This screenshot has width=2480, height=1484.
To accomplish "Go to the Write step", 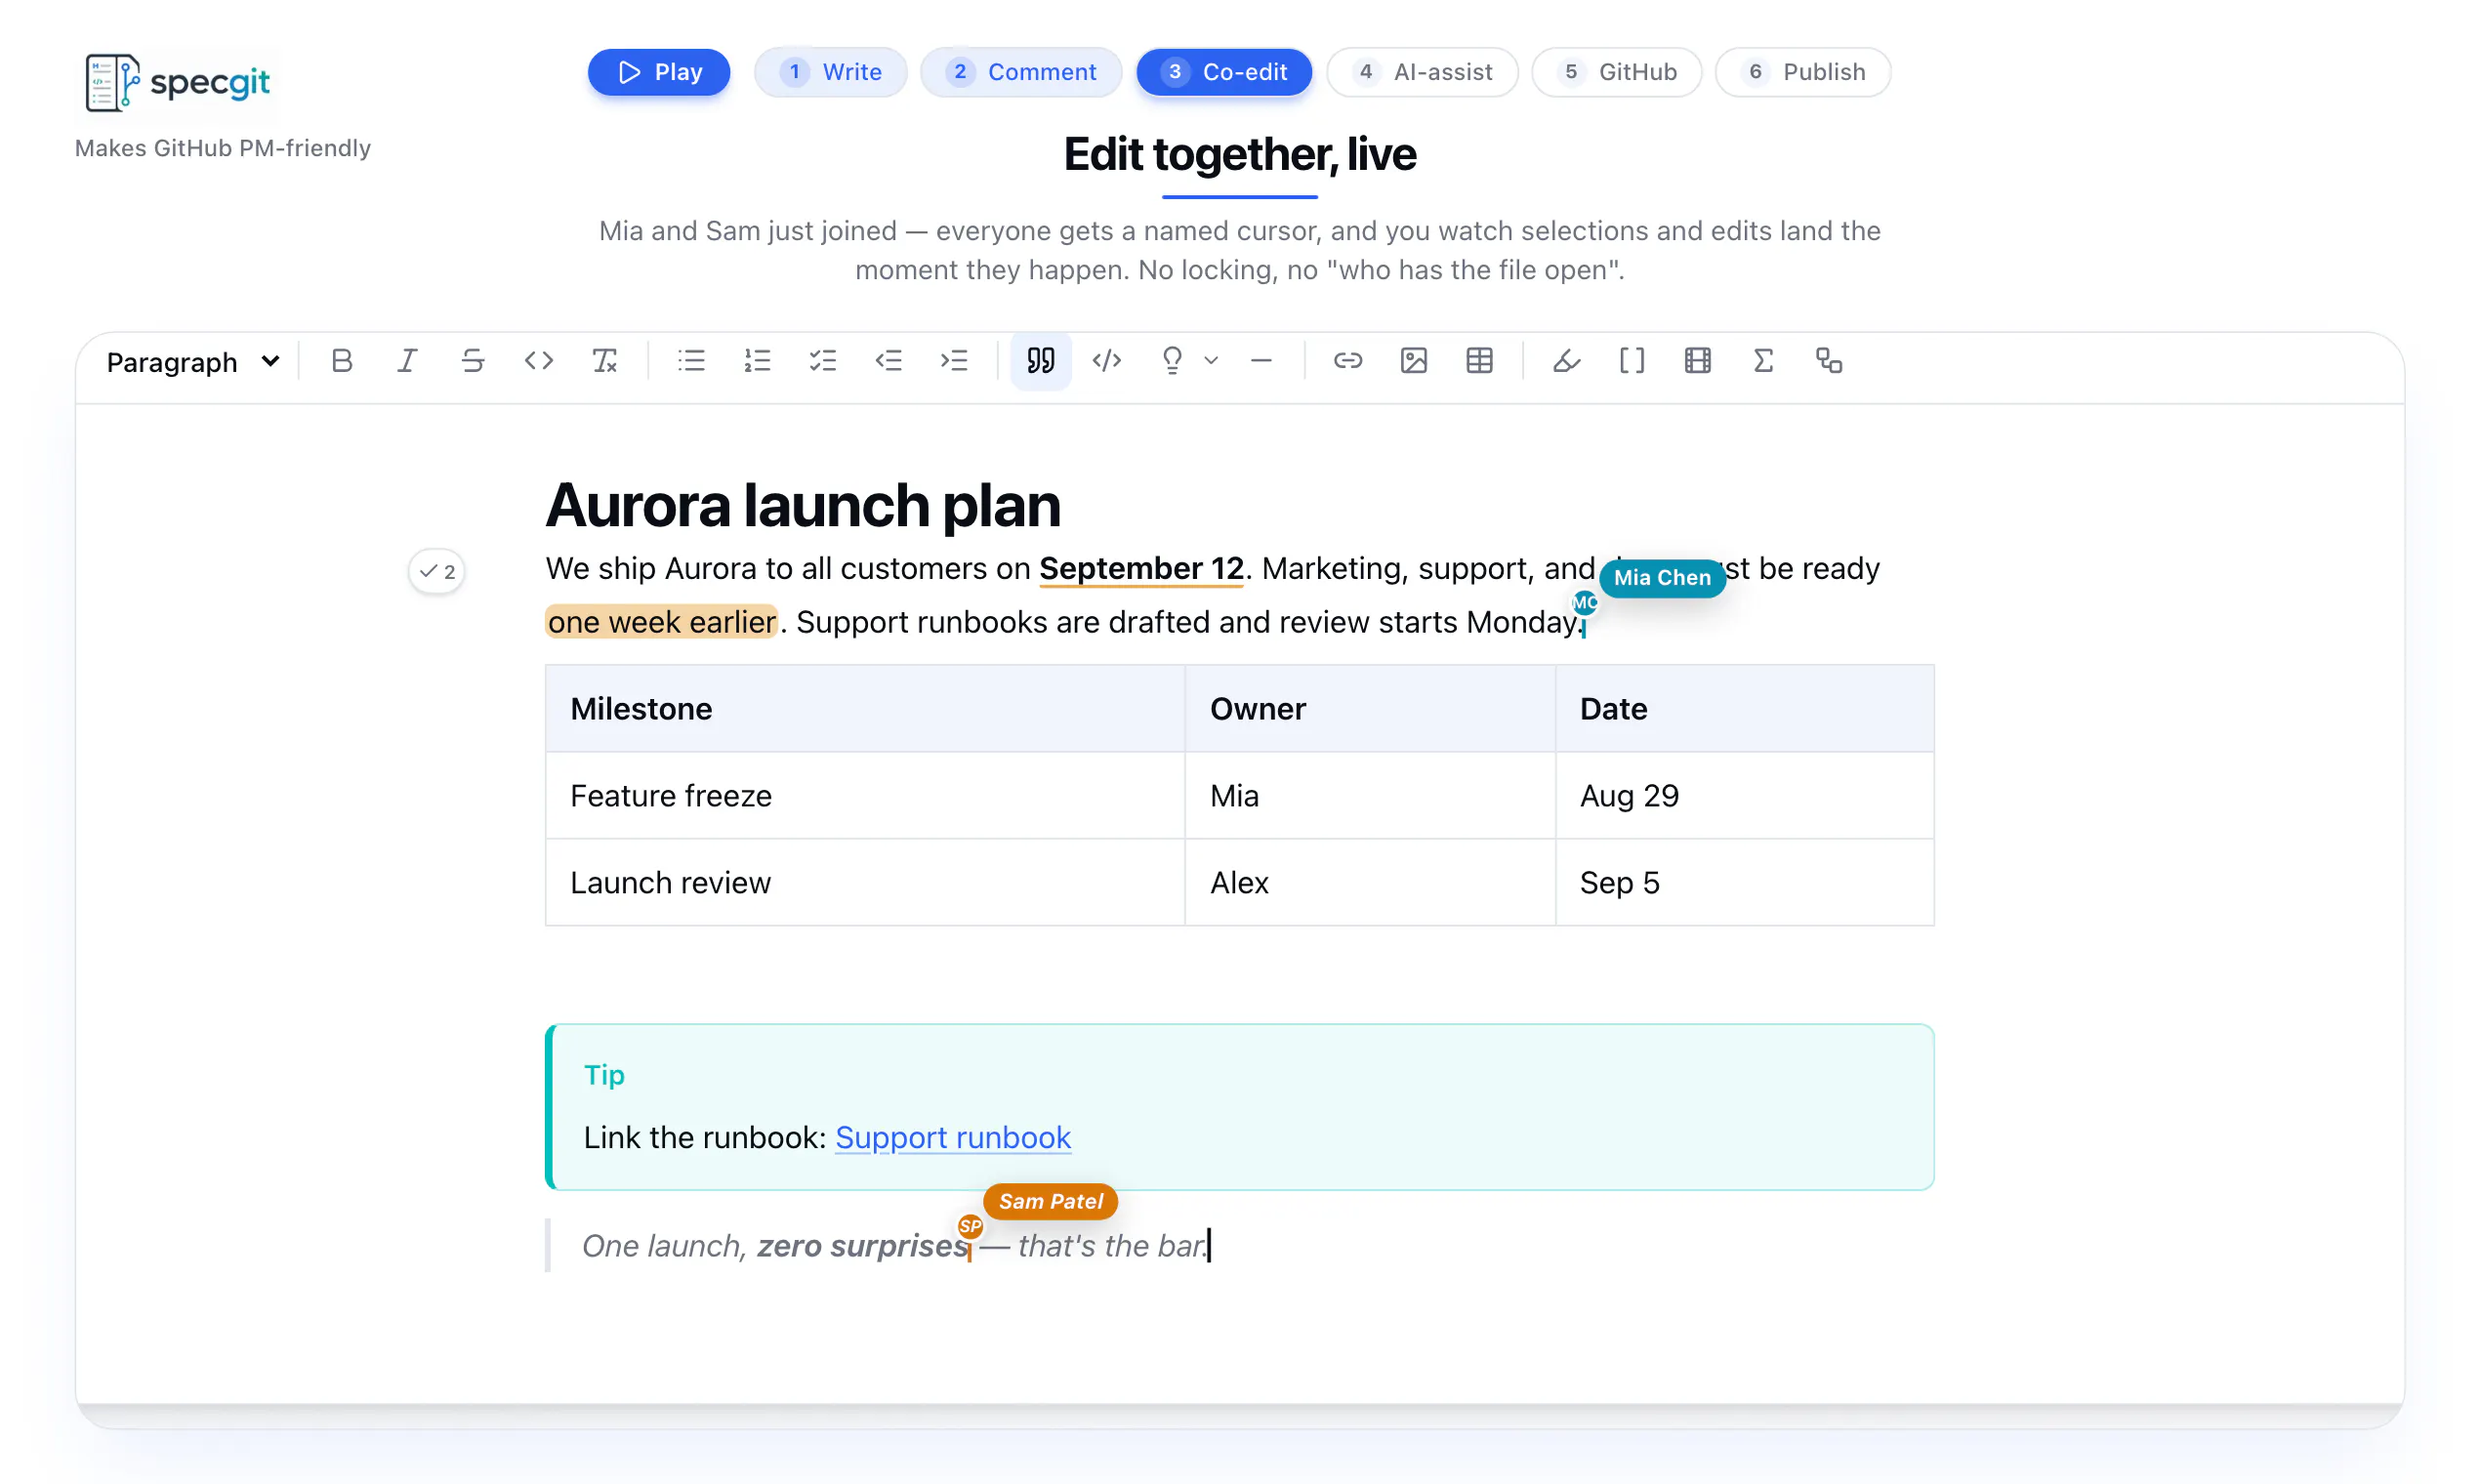I will point(831,72).
